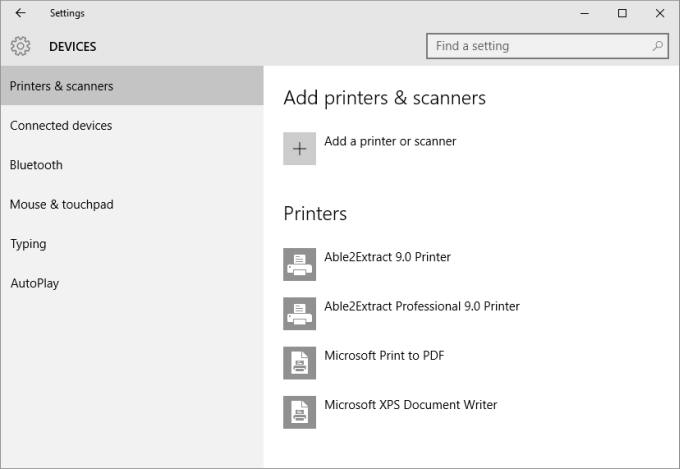Screen dimensions: 680x469
Task: Minimize the Settings window
Action: [585, 13]
